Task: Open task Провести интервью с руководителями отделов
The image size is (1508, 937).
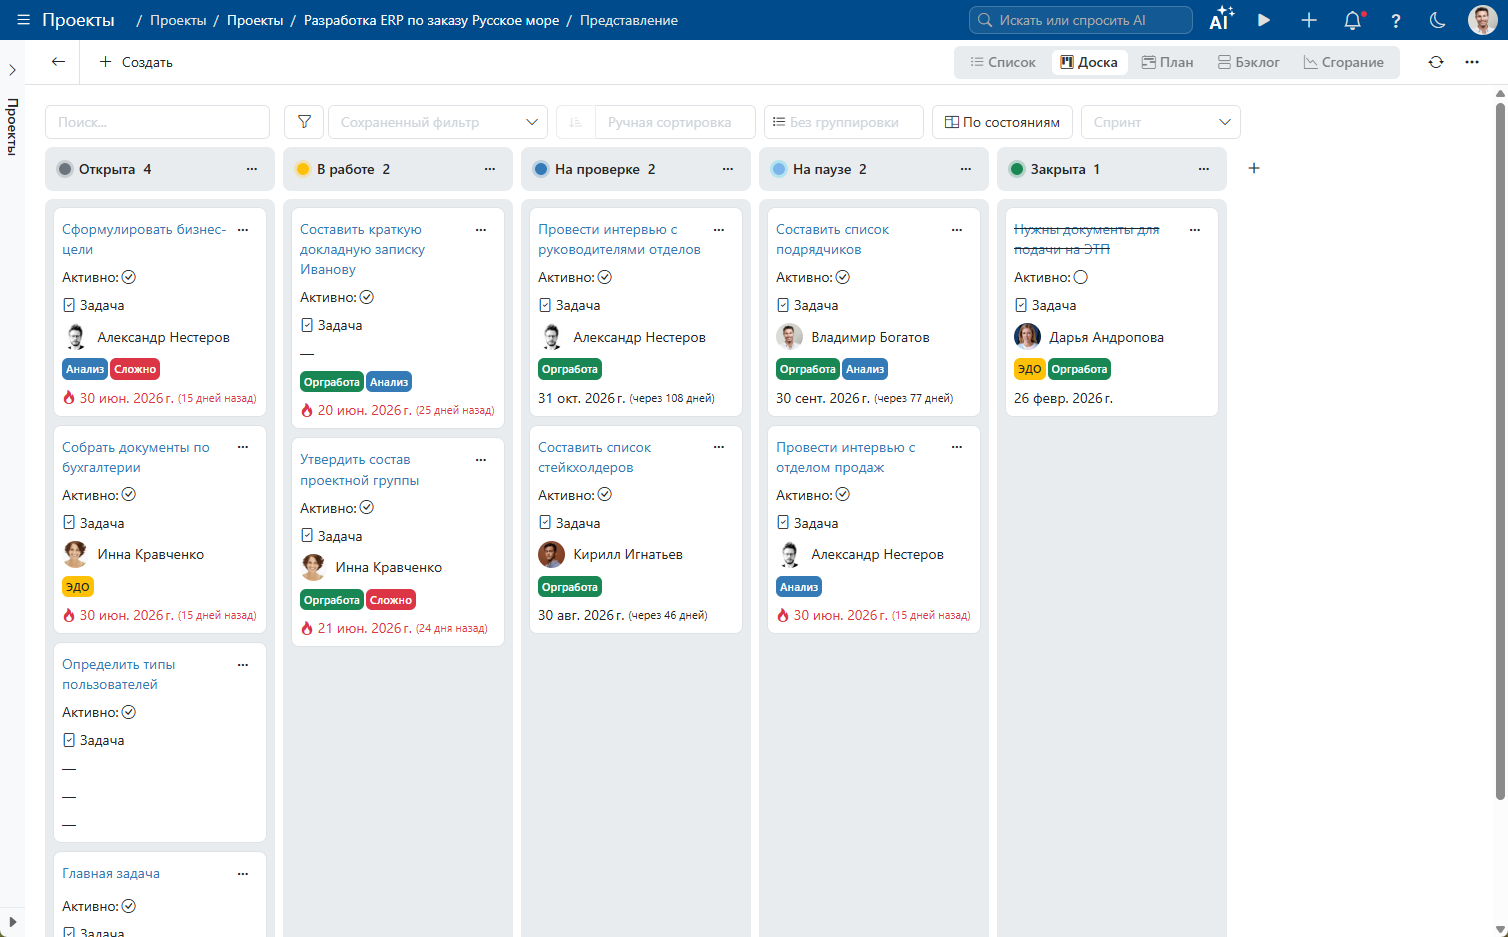Action: pos(619,240)
